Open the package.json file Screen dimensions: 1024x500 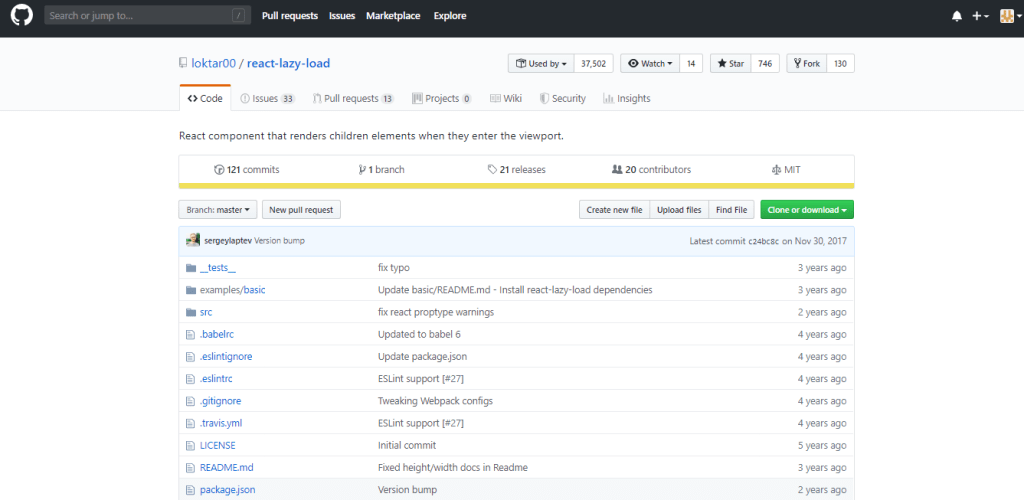[227, 490]
